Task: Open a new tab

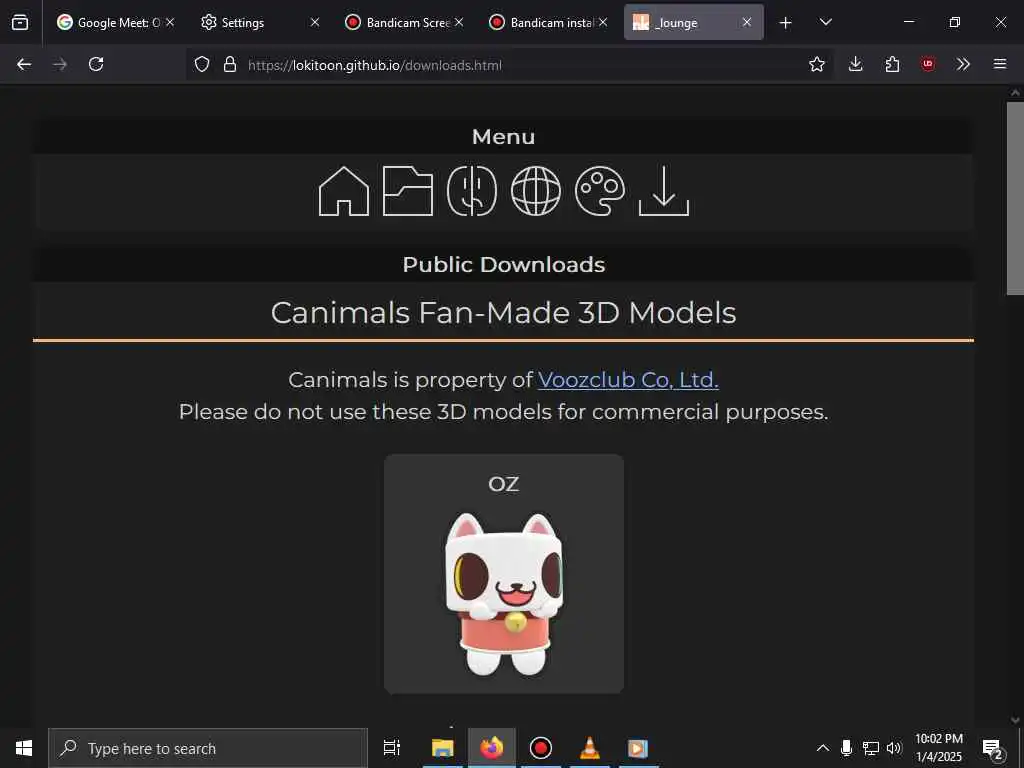Action: [786, 23]
